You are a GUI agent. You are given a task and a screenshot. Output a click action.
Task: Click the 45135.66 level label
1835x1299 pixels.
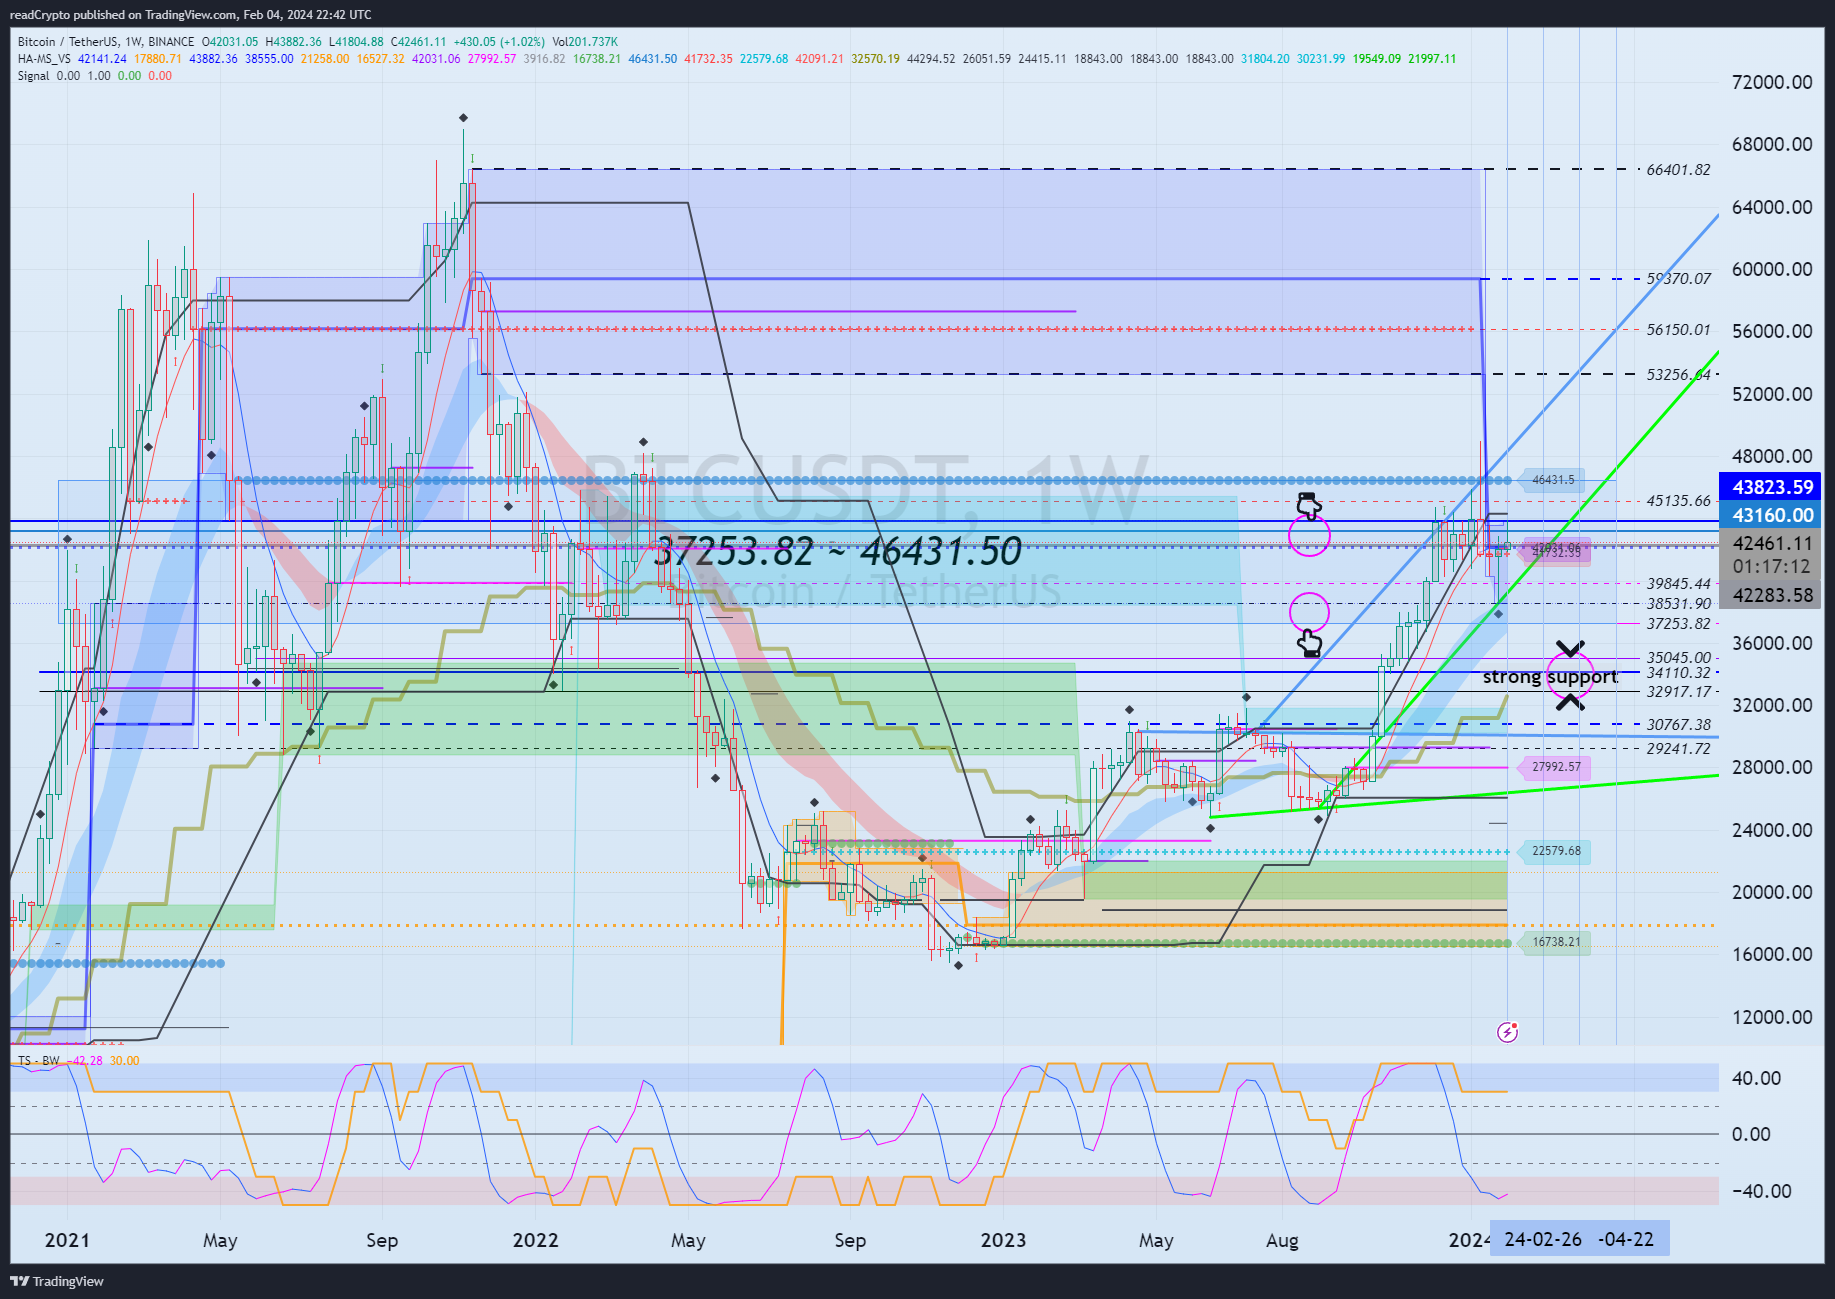click(x=1678, y=501)
